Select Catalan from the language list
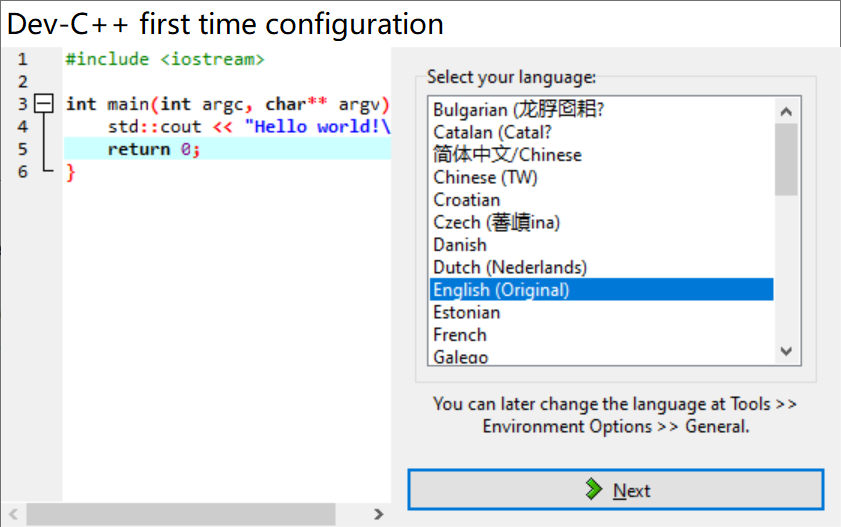The height and width of the screenshot is (527, 841). [x=601, y=132]
